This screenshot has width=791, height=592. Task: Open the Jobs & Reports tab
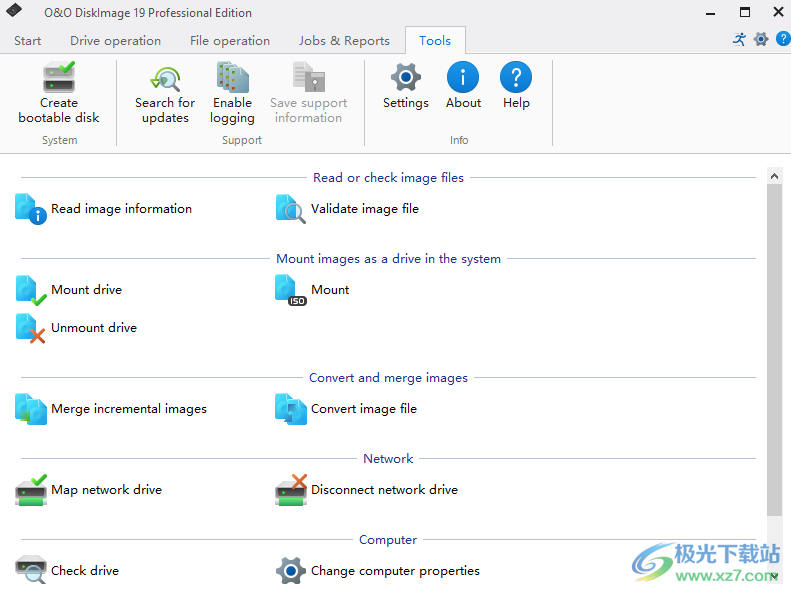[x=344, y=41]
